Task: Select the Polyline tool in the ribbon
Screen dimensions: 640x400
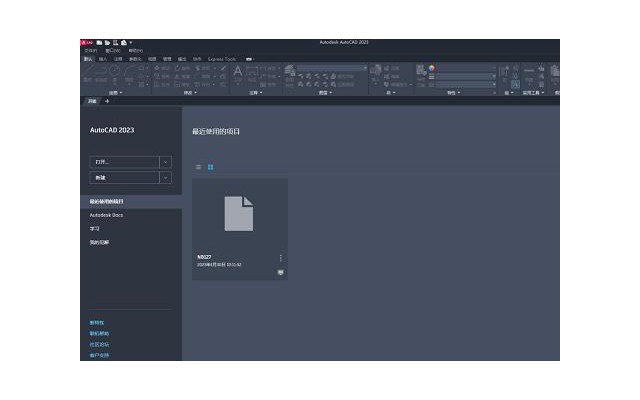Action: click(101, 73)
